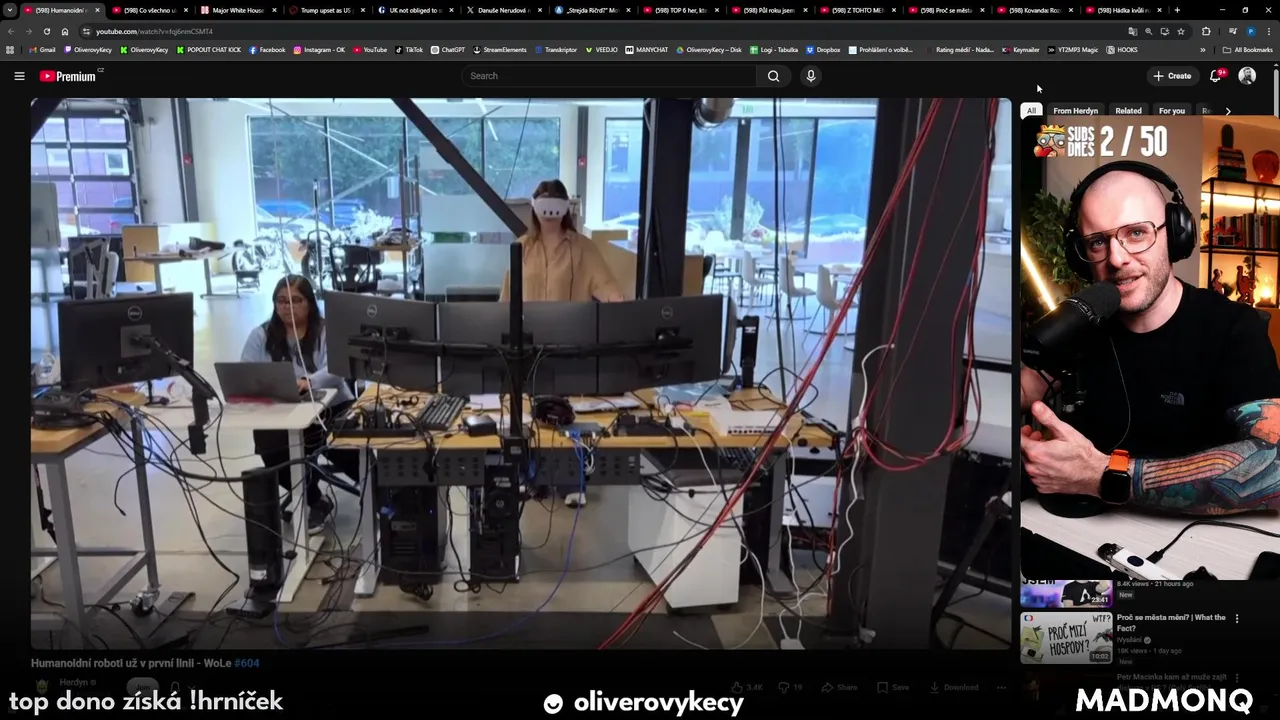View site information icon in address bar
Viewport: 1280px width, 720px height.
pos(87,31)
